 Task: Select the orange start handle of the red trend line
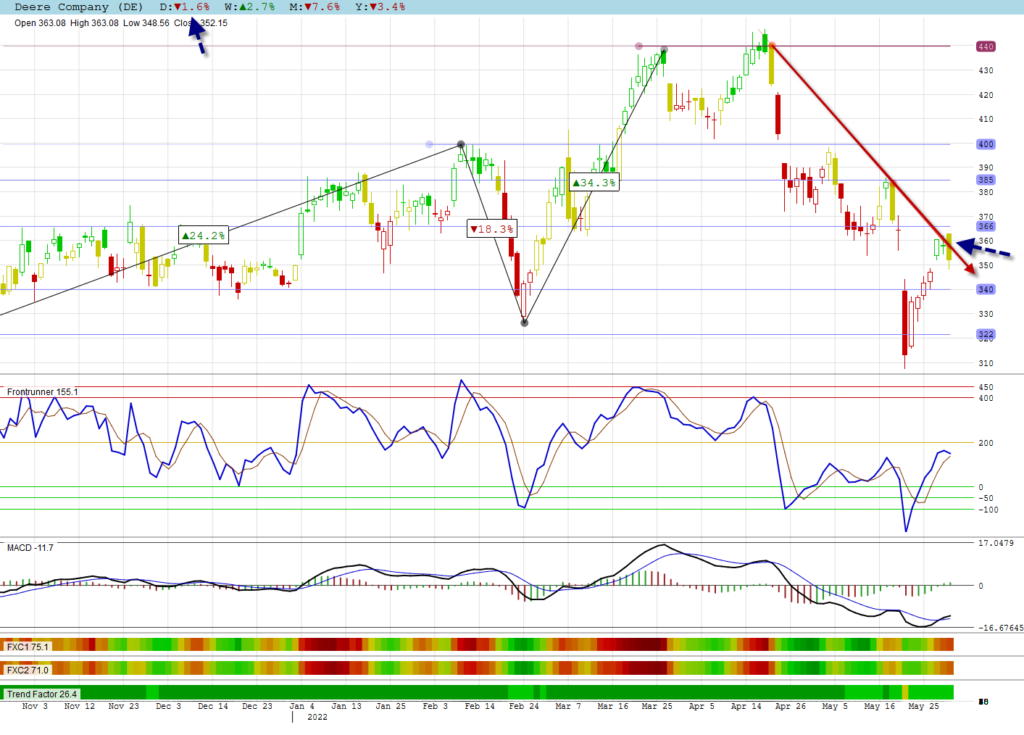(772, 45)
